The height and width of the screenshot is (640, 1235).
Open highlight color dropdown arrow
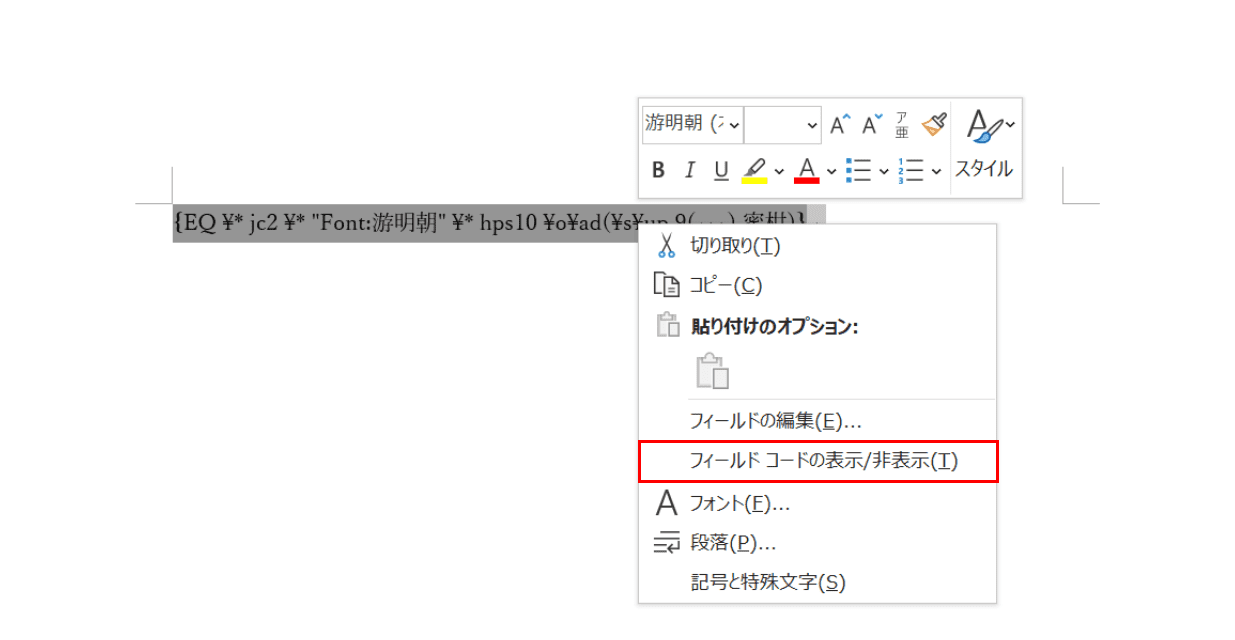click(779, 172)
